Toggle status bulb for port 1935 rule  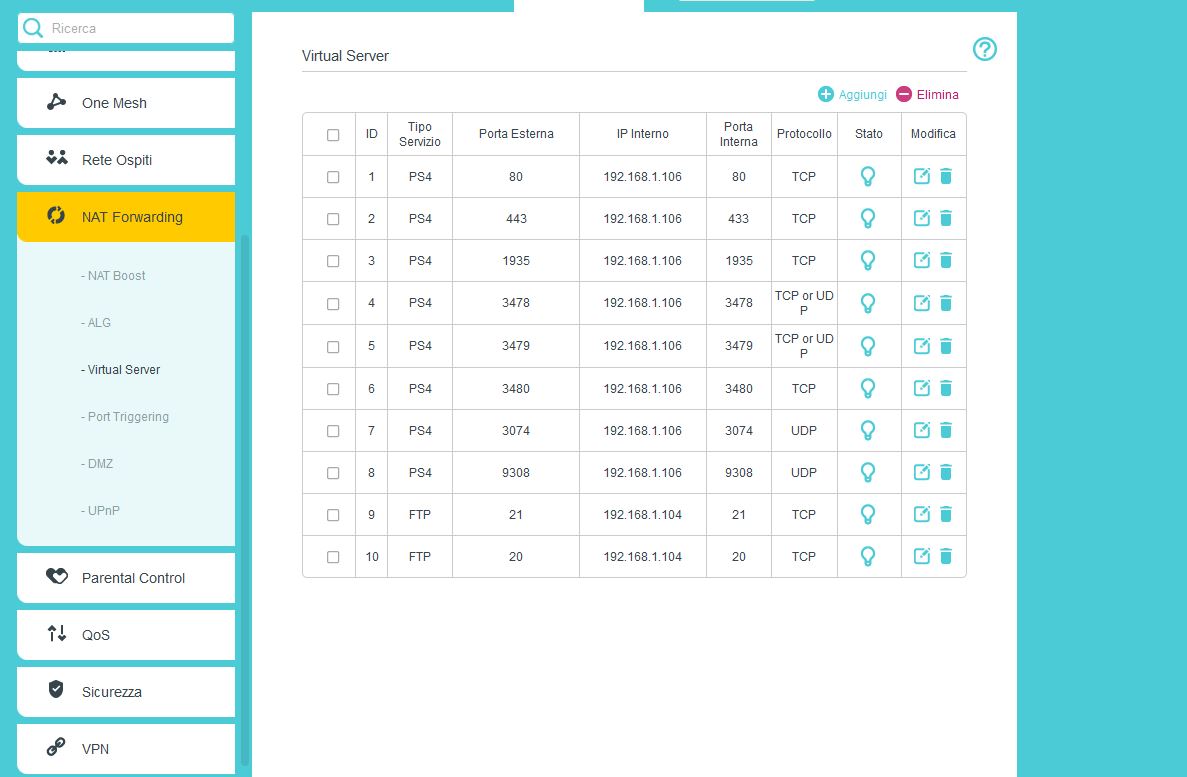(868, 261)
